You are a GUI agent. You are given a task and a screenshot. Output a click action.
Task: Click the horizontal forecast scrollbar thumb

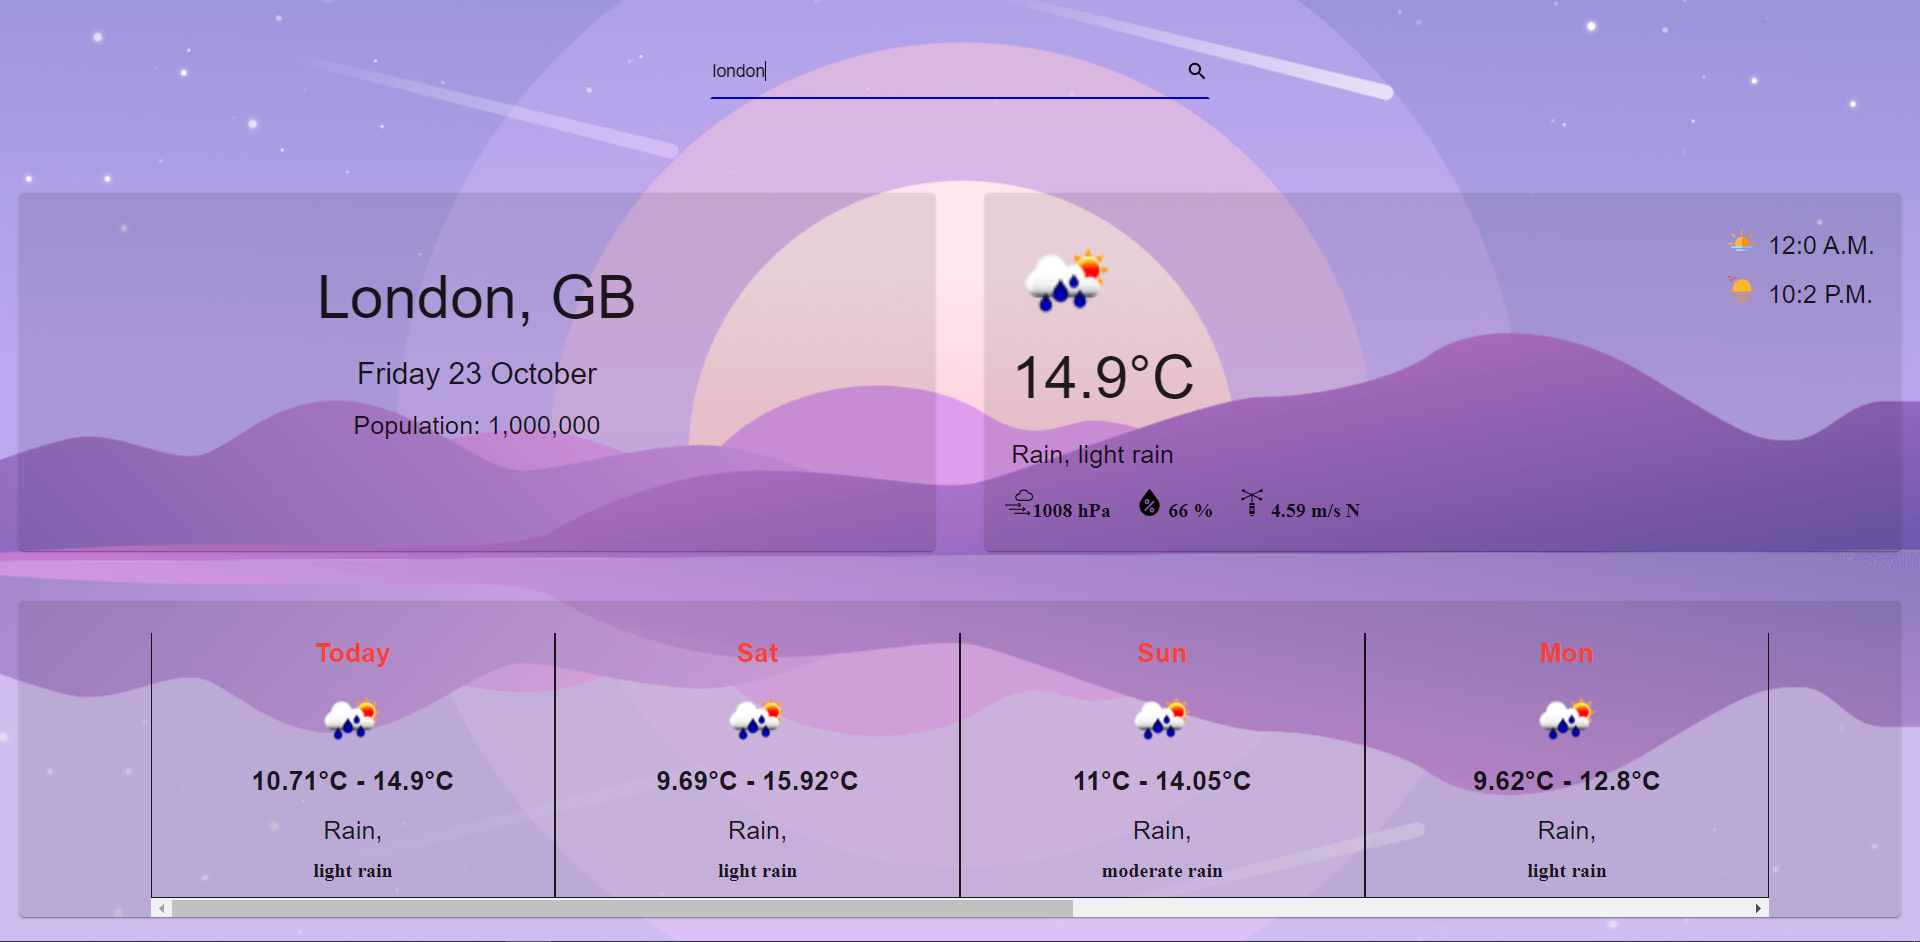pyautogui.click(x=622, y=908)
